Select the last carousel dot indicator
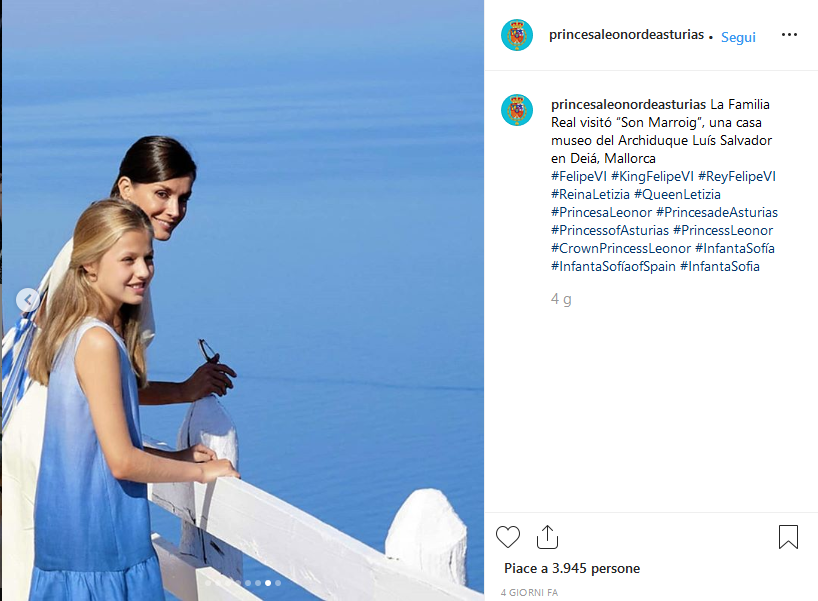818x601 pixels. (278, 583)
